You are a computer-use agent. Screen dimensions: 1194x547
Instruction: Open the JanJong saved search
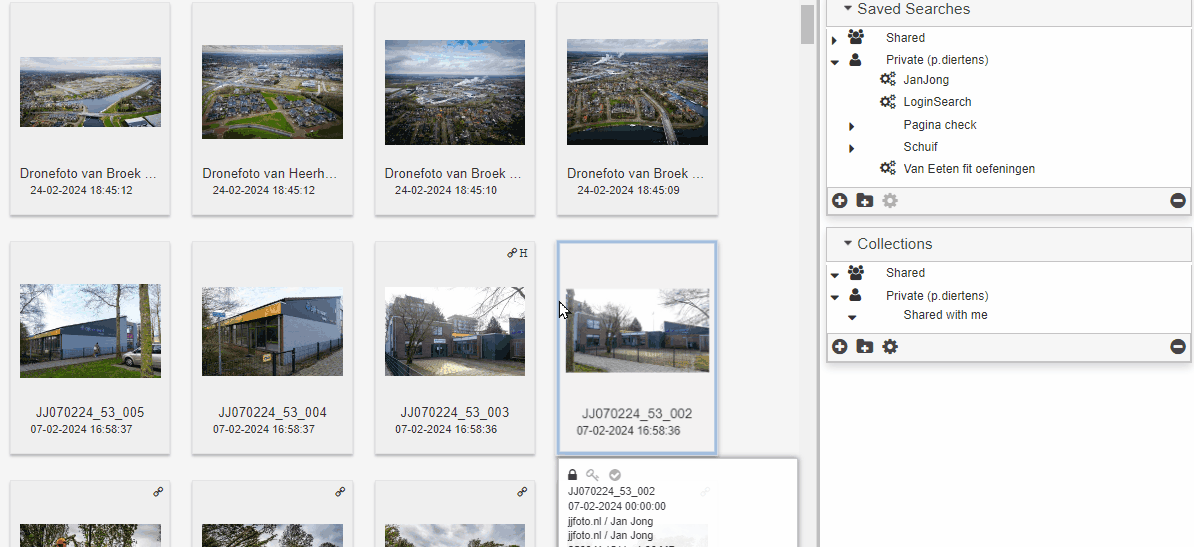pyautogui.click(x=925, y=80)
